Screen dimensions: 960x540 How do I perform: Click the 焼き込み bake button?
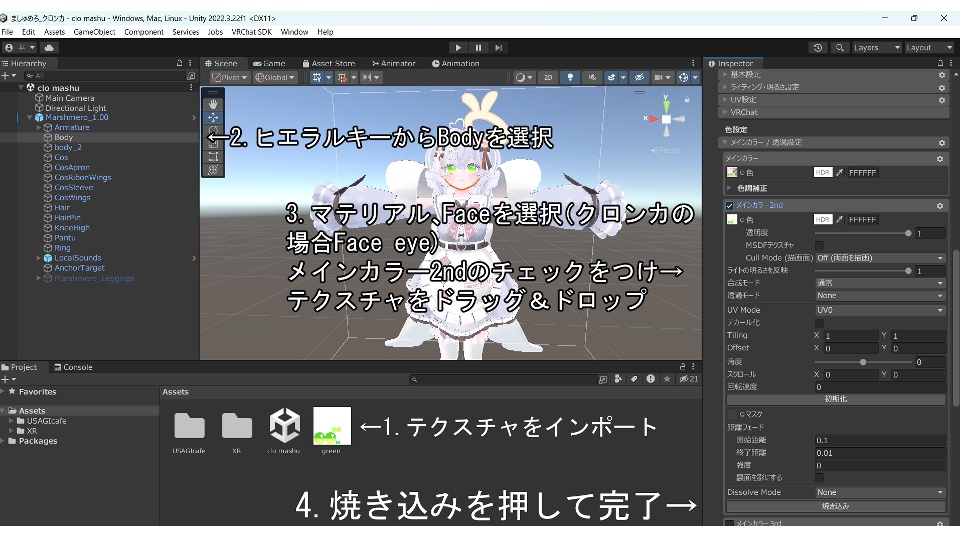[836, 506]
